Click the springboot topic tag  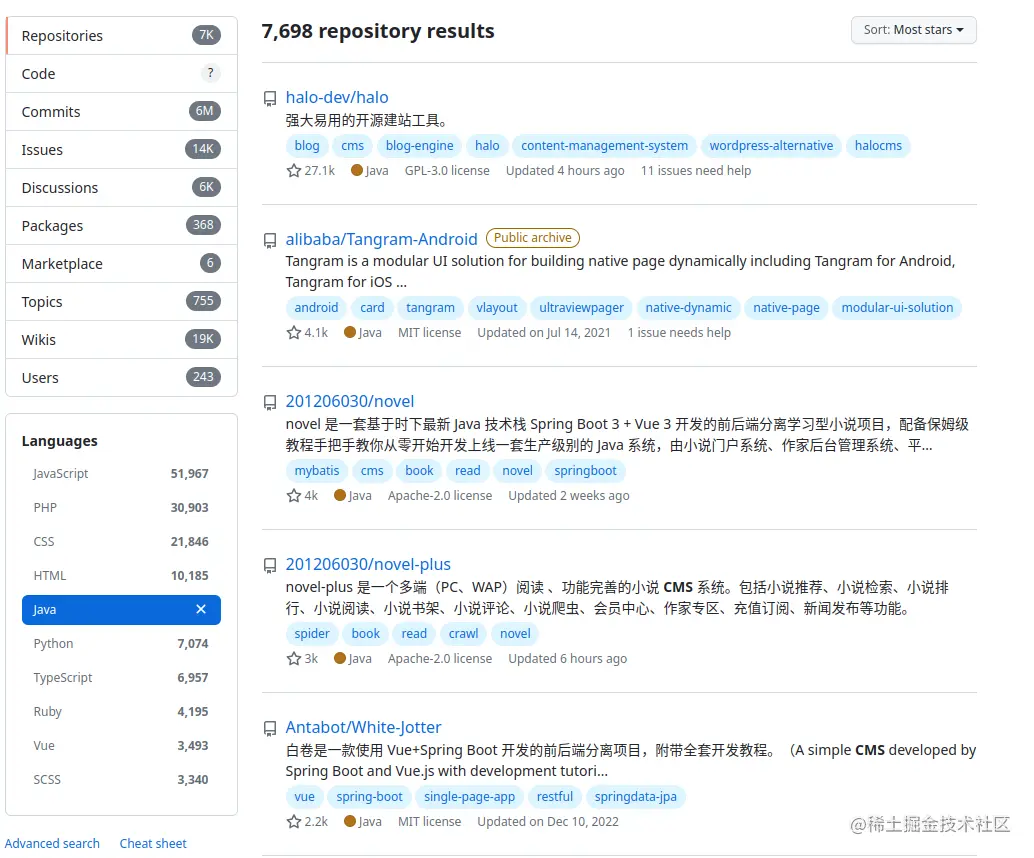[585, 471]
